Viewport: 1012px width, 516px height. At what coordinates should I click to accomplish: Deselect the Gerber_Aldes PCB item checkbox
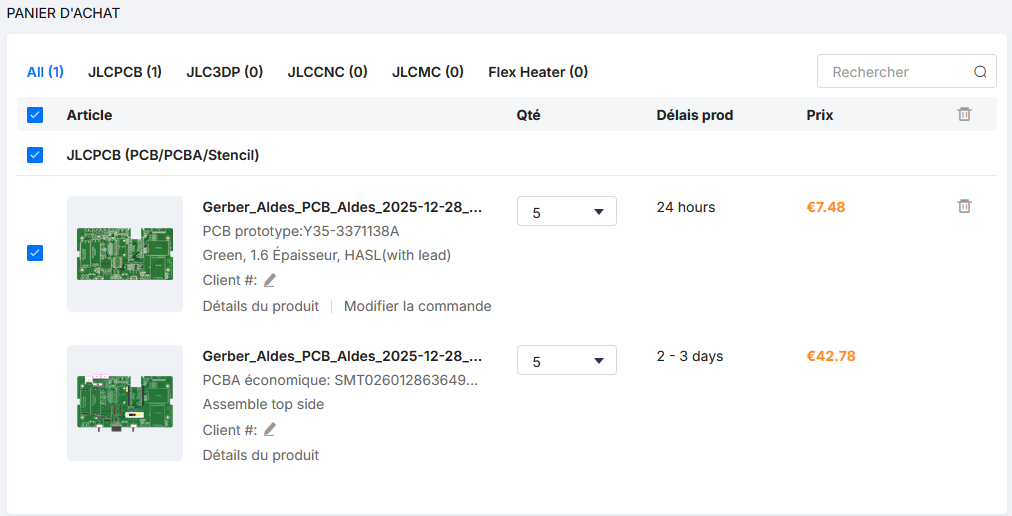[x=35, y=253]
